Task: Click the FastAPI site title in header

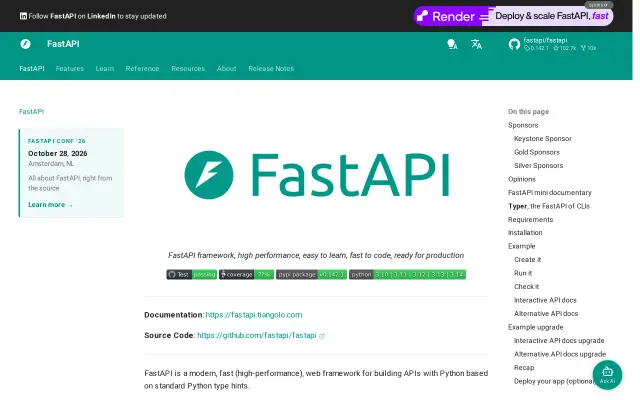Action: pyautogui.click(x=63, y=44)
